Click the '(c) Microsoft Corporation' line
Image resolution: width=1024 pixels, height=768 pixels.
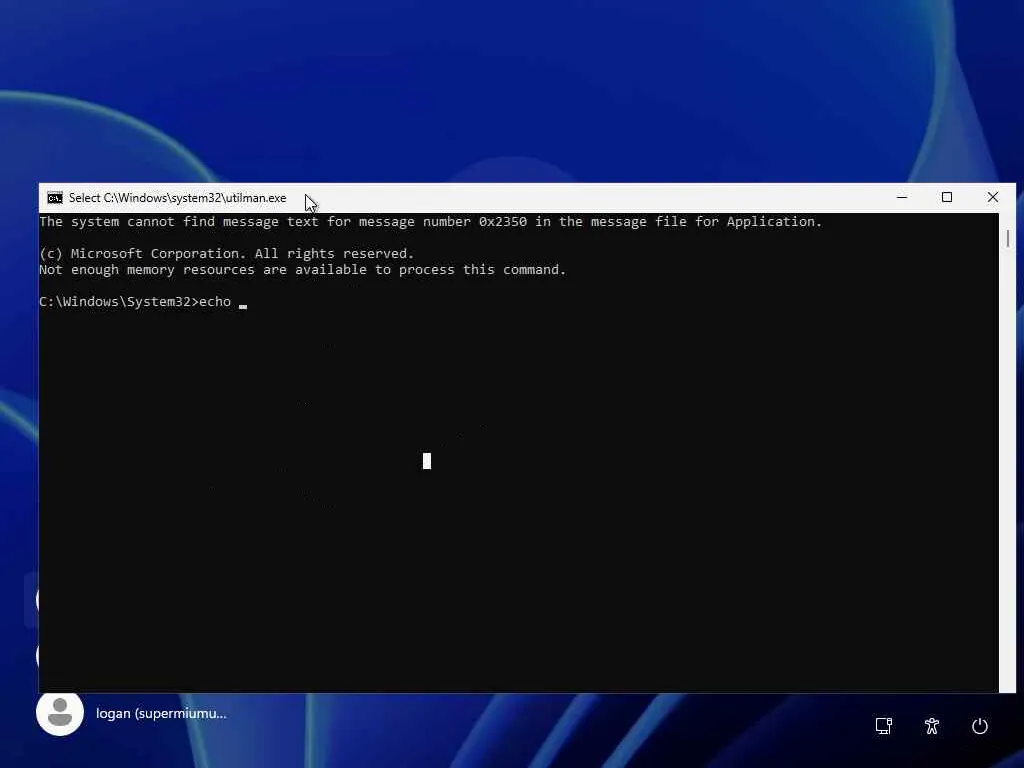tap(227, 253)
